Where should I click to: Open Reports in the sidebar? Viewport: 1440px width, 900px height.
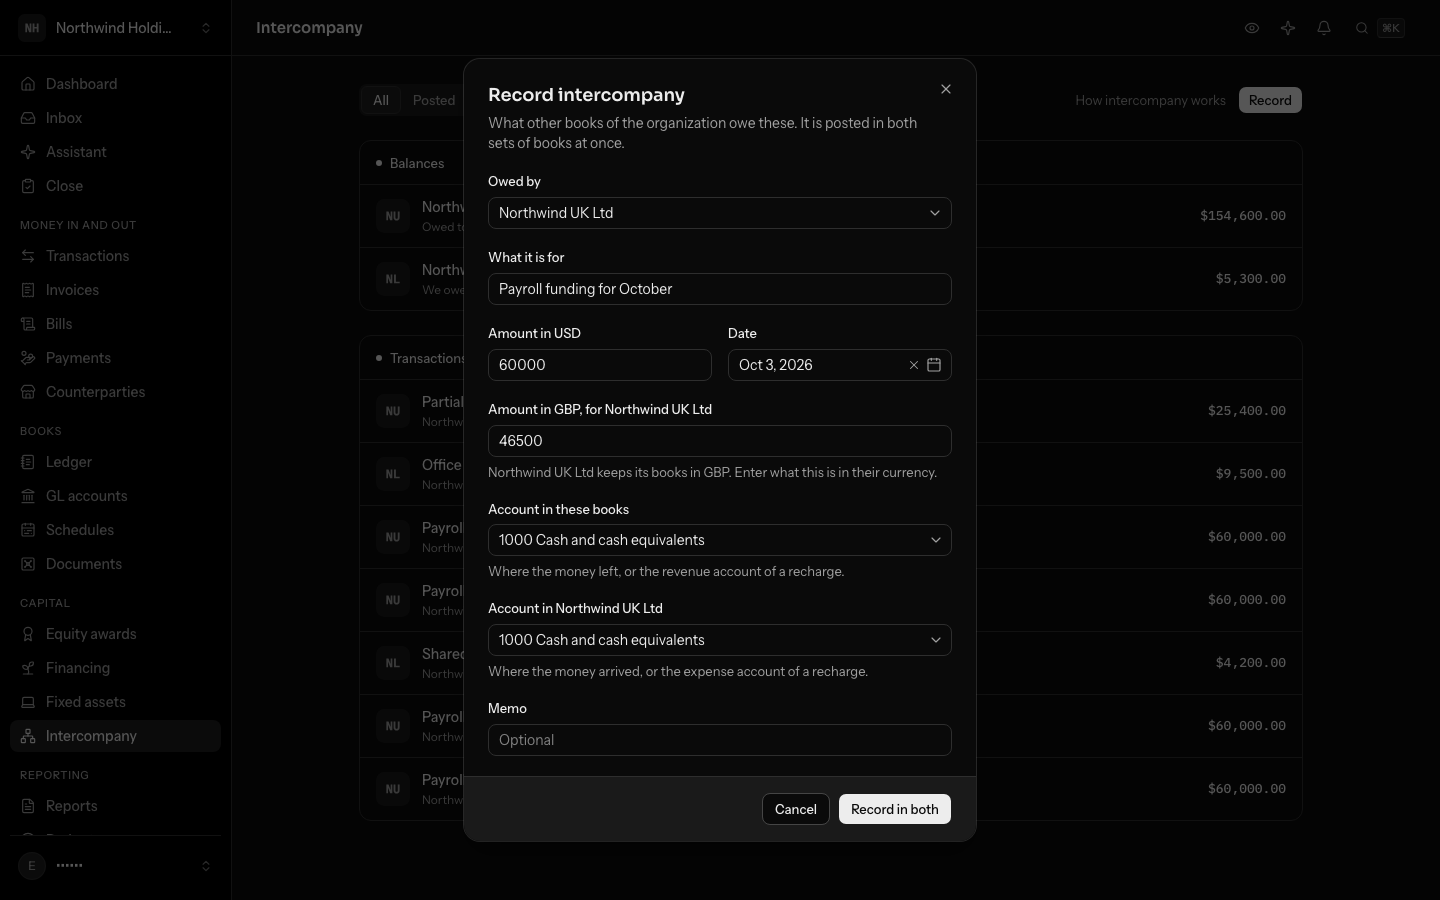click(x=115, y=806)
